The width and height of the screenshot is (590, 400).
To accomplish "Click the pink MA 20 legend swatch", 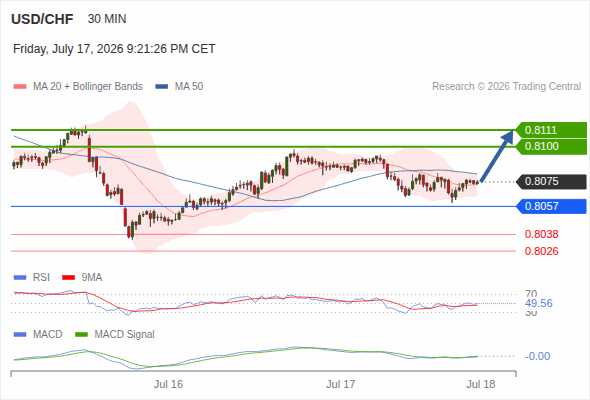I will pos(20,87).
